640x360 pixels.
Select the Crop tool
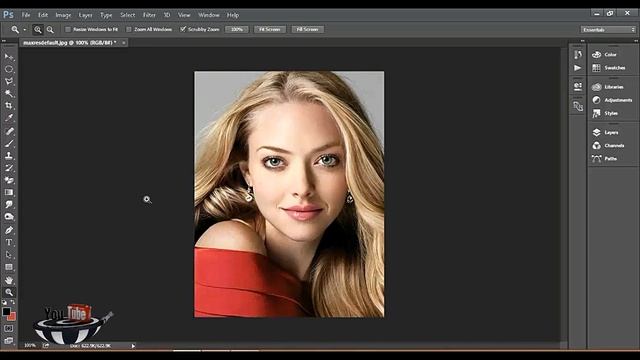point(9,106)
